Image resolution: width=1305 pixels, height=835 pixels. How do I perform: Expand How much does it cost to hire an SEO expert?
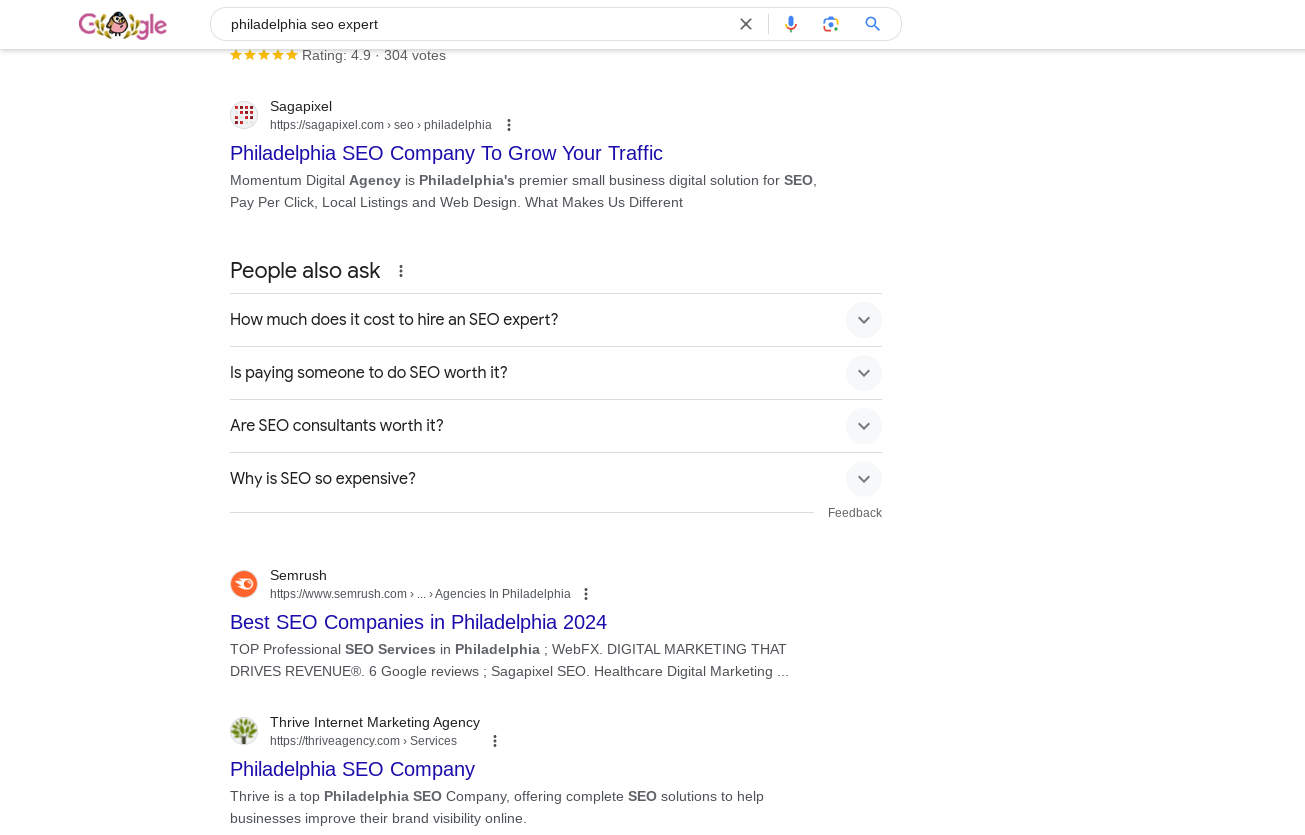(864, 320)
